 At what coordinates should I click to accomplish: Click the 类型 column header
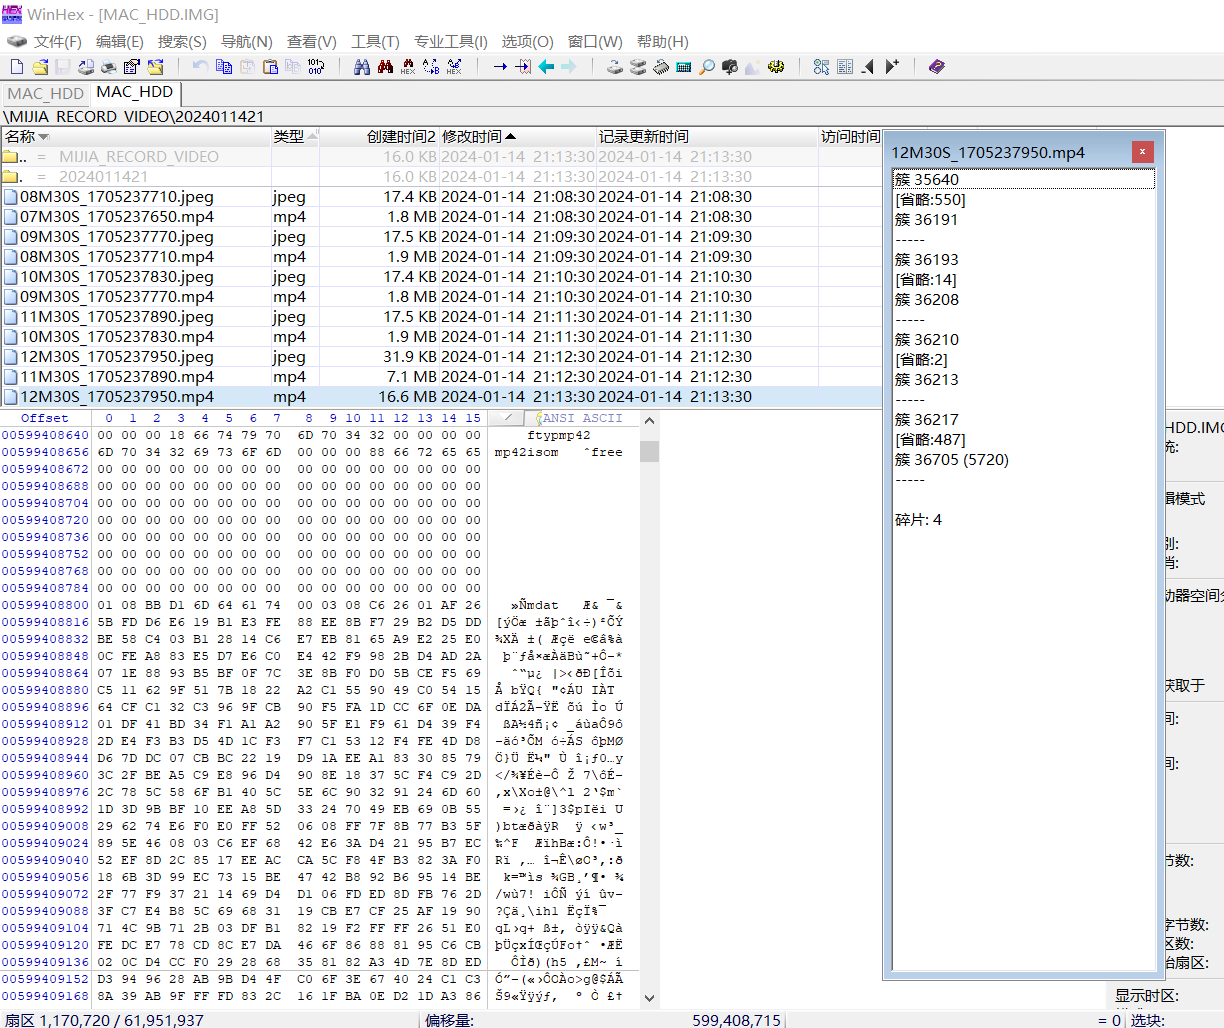pyautogui.click(x=289, y=137)
